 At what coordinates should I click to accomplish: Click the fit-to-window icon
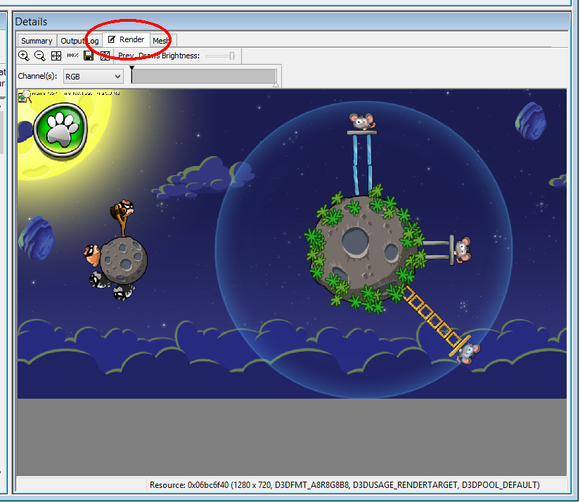click(x=56, y=56)
